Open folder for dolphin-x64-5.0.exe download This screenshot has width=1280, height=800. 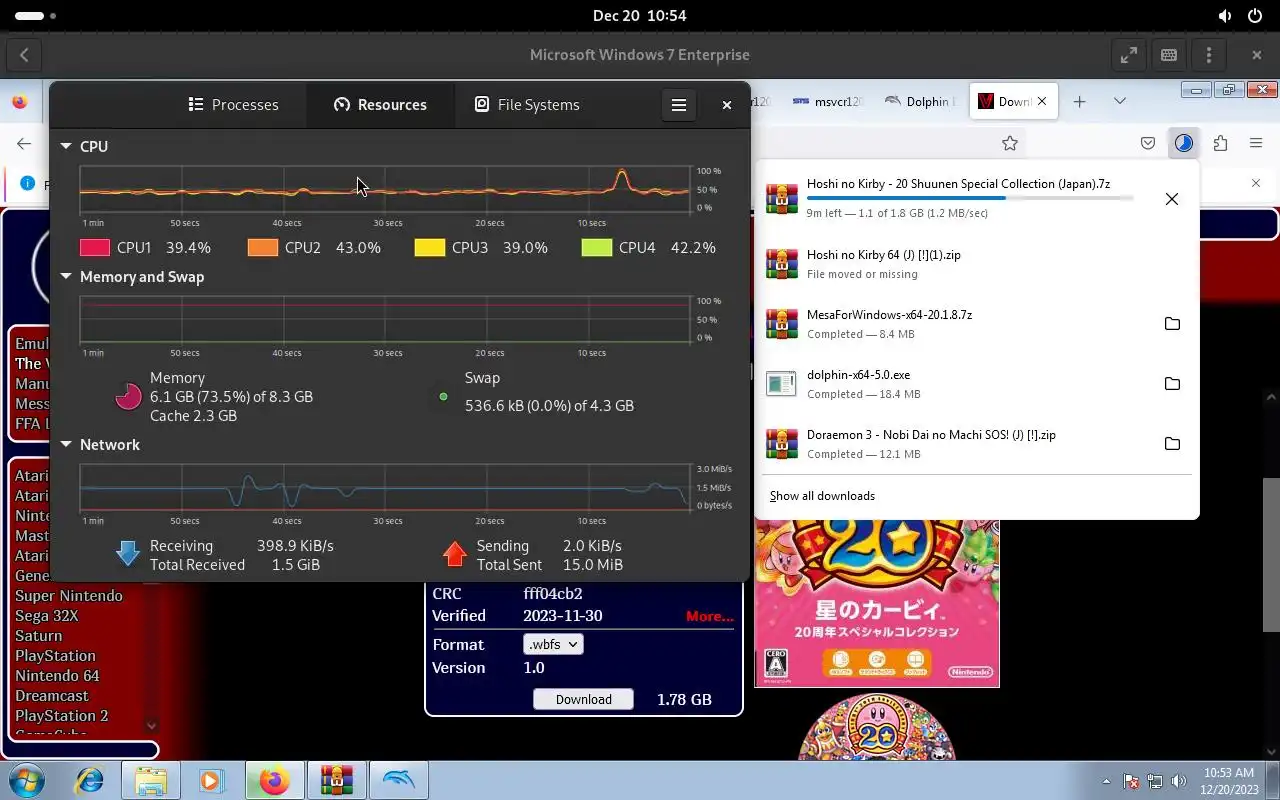point(1172,384)
